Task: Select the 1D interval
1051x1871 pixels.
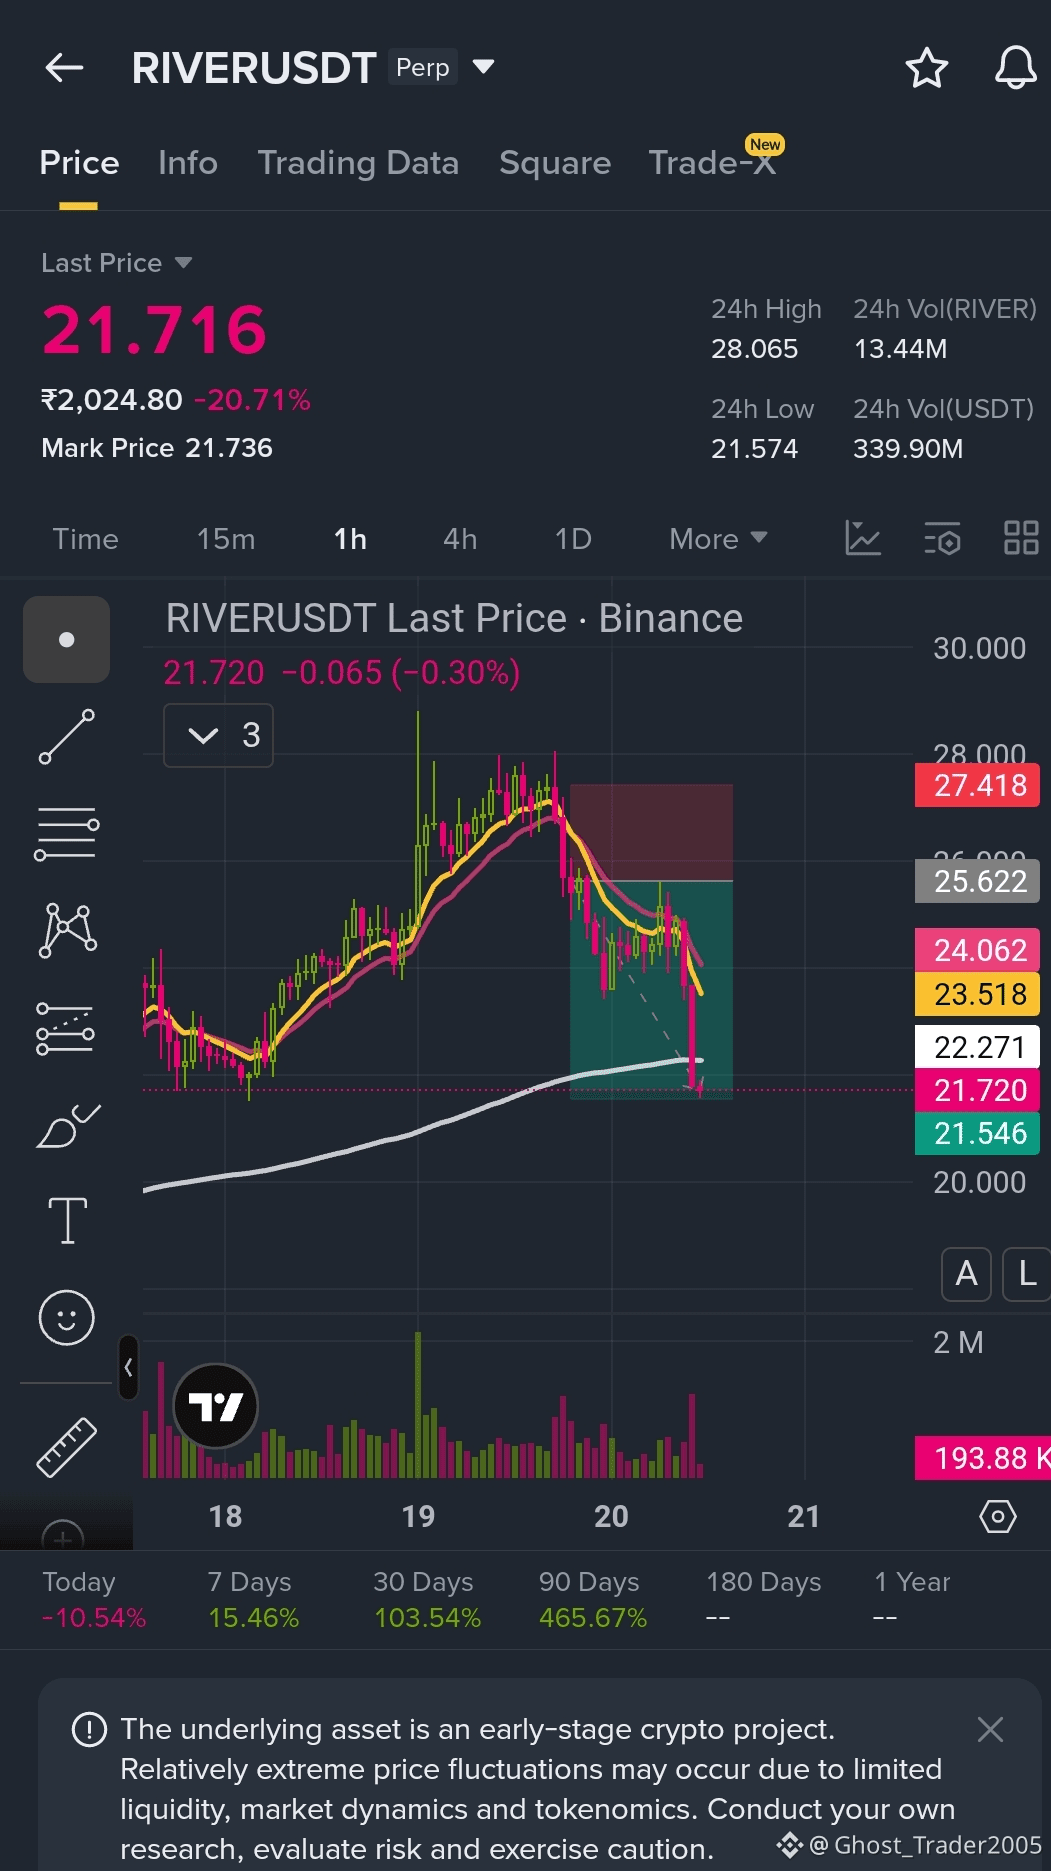Action: click(x=573, y=539)
